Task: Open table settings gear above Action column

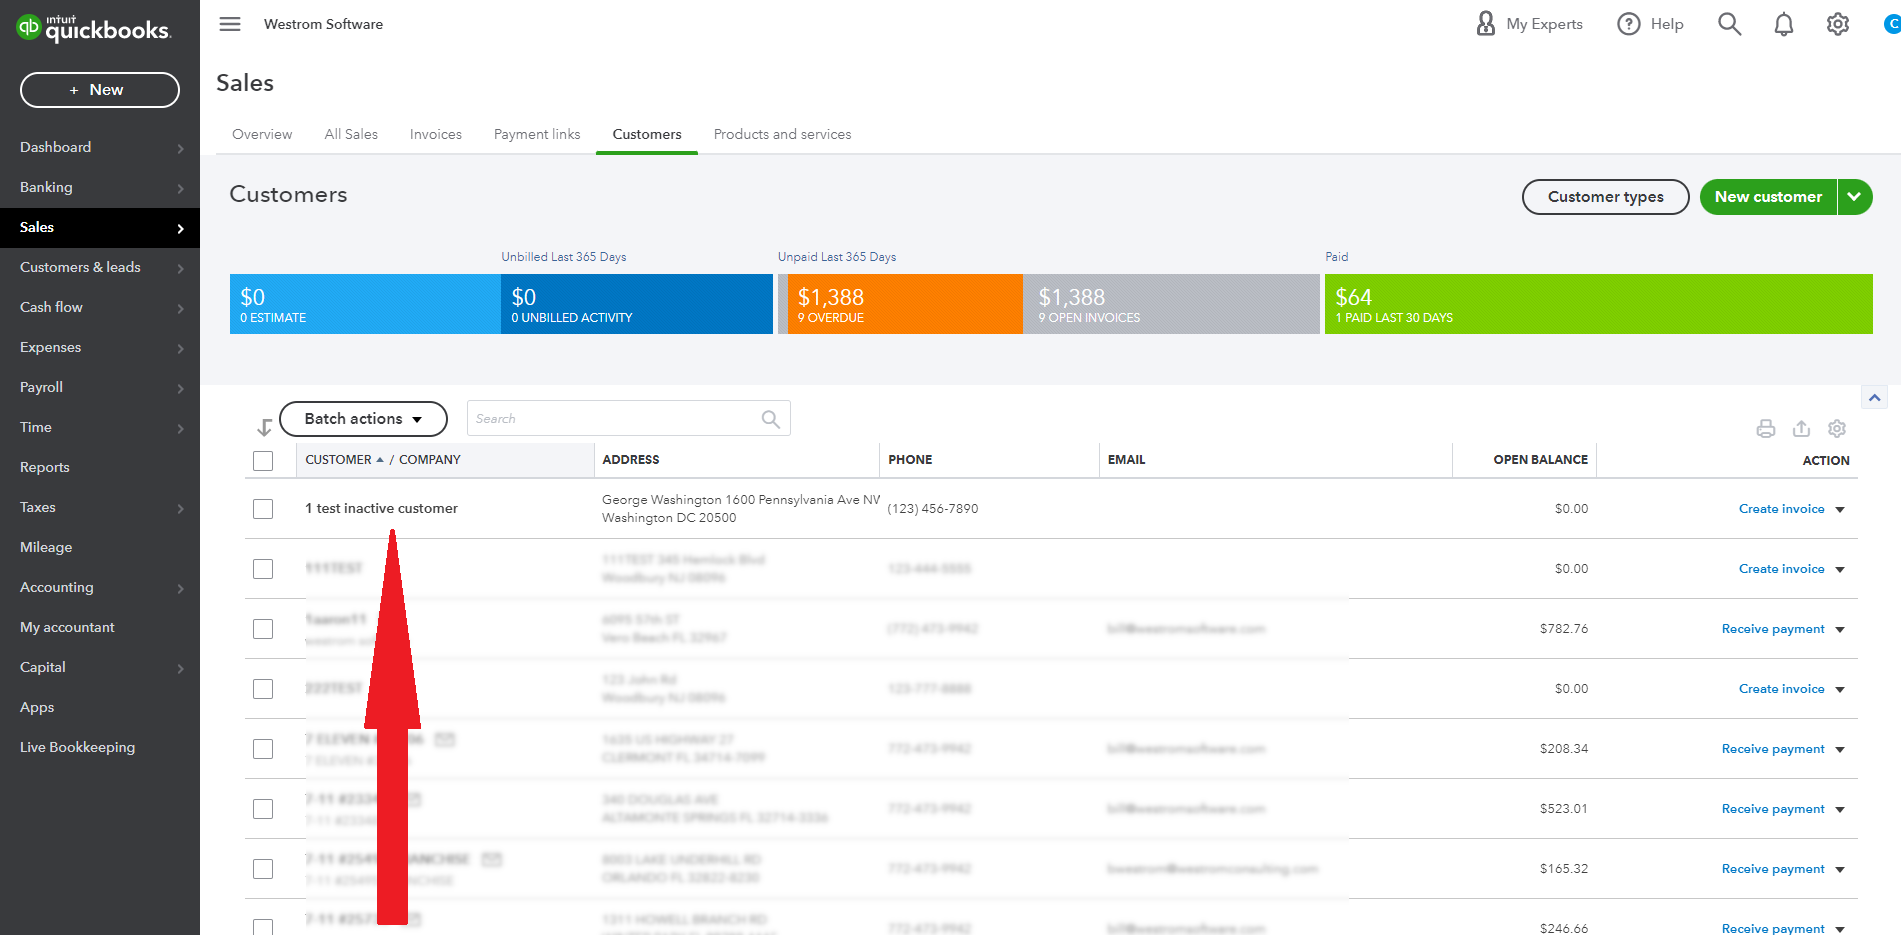Action: [x=1837, y=428]
